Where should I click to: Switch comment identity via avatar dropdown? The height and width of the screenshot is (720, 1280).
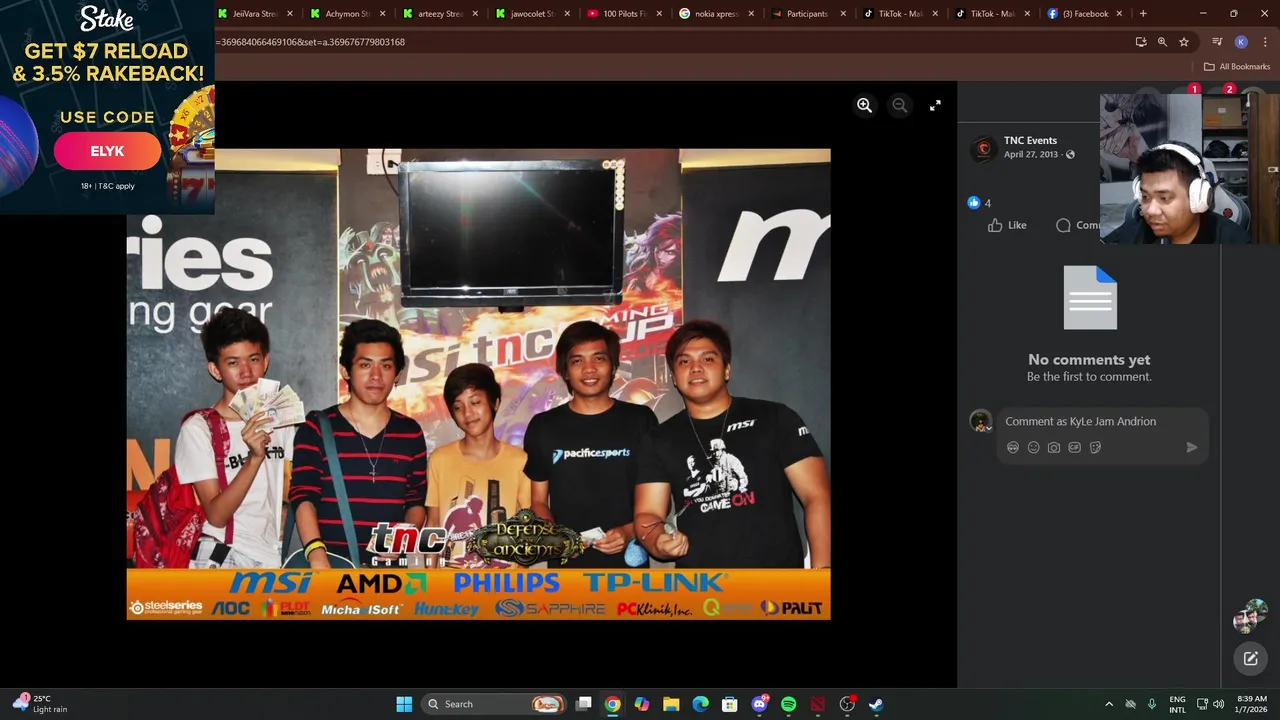pos(981,422)
